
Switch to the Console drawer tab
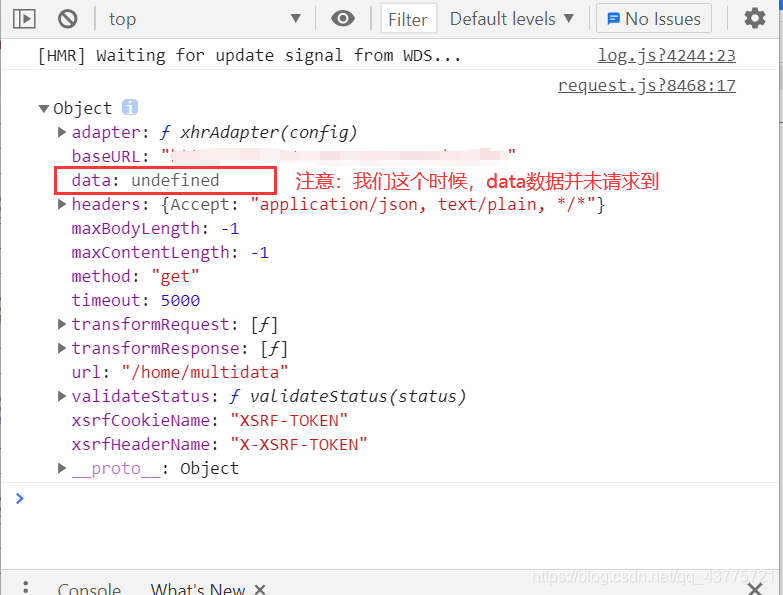coord(89,588)
